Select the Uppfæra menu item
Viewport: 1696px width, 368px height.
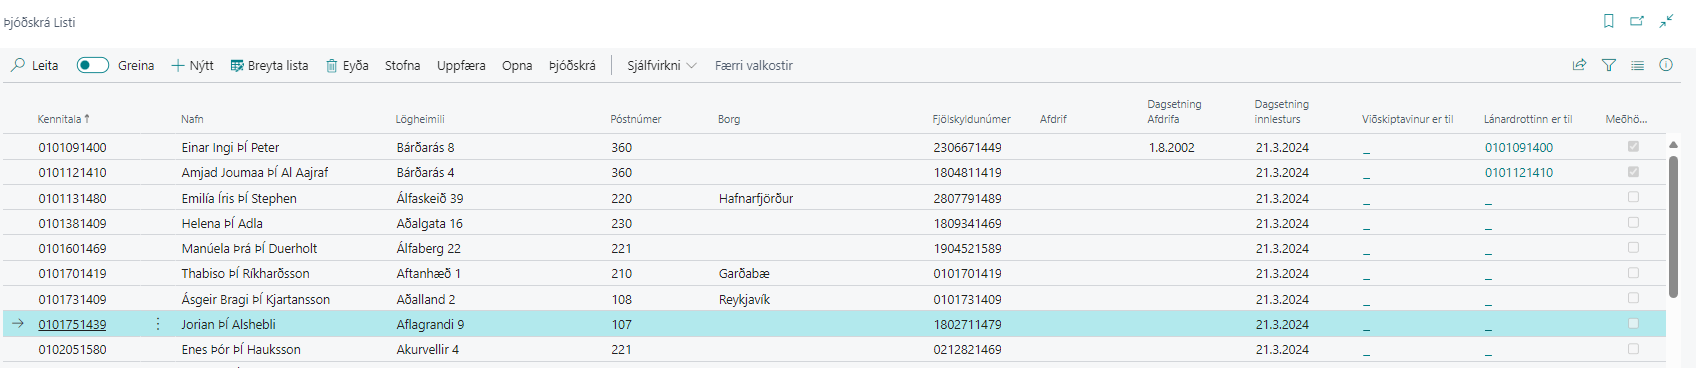coord(461,66)
